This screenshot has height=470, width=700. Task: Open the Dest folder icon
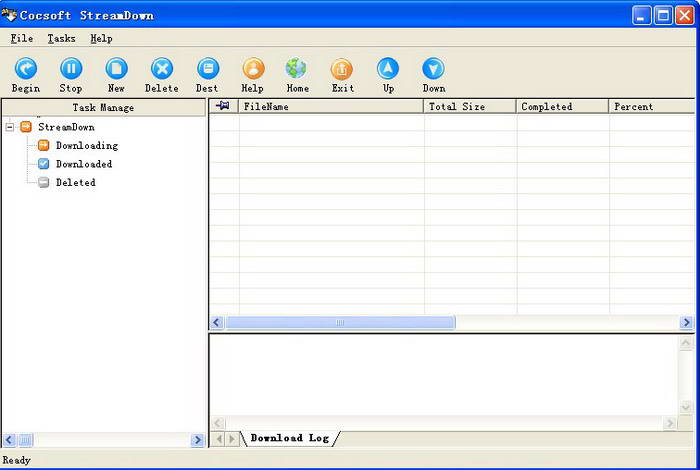click(207, 69)
